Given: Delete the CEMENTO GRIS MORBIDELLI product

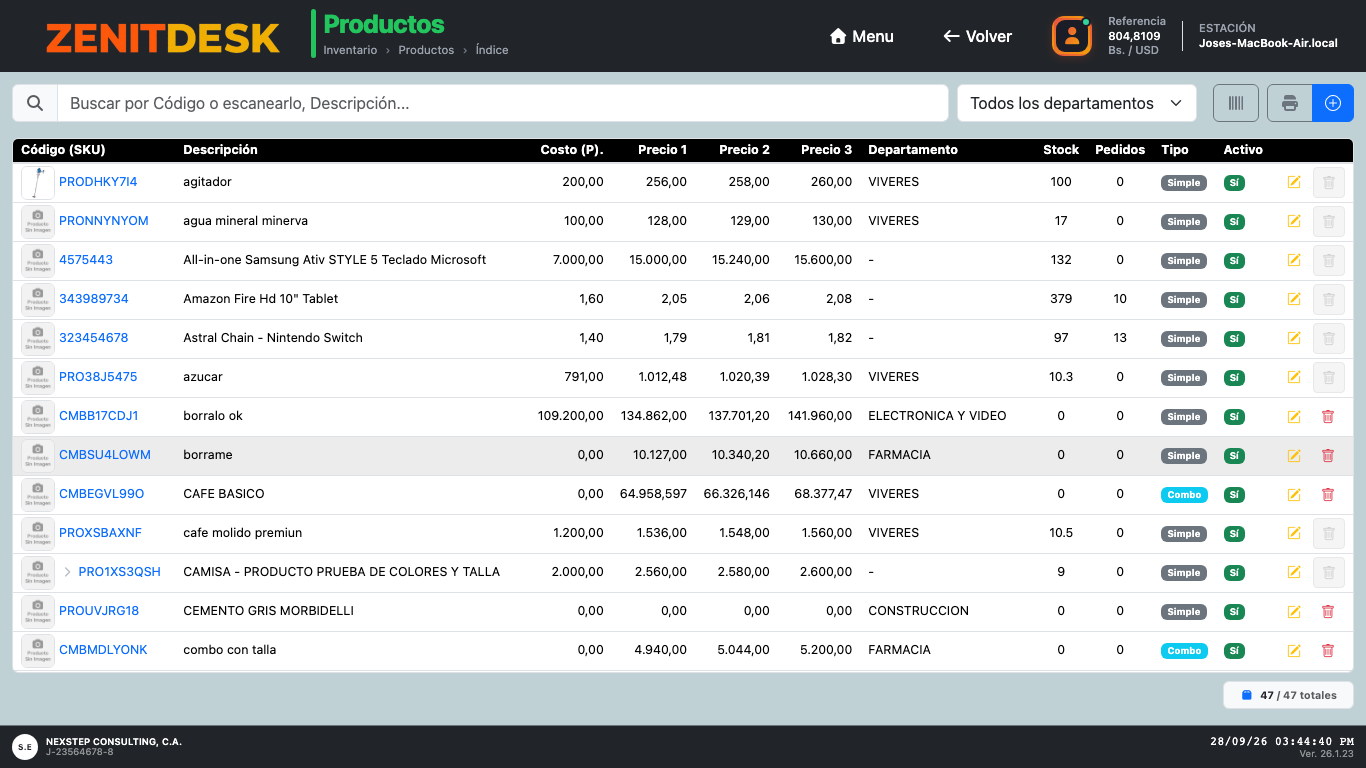Looking at the screenshot, I should (1328, 611).
